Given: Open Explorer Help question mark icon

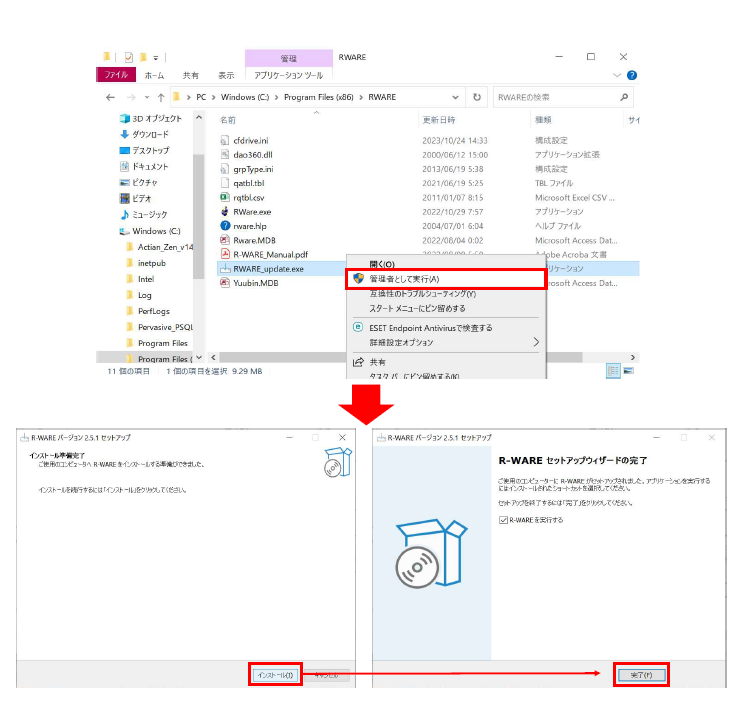Looking at the screenshot, I should click(x=632, y=75).
